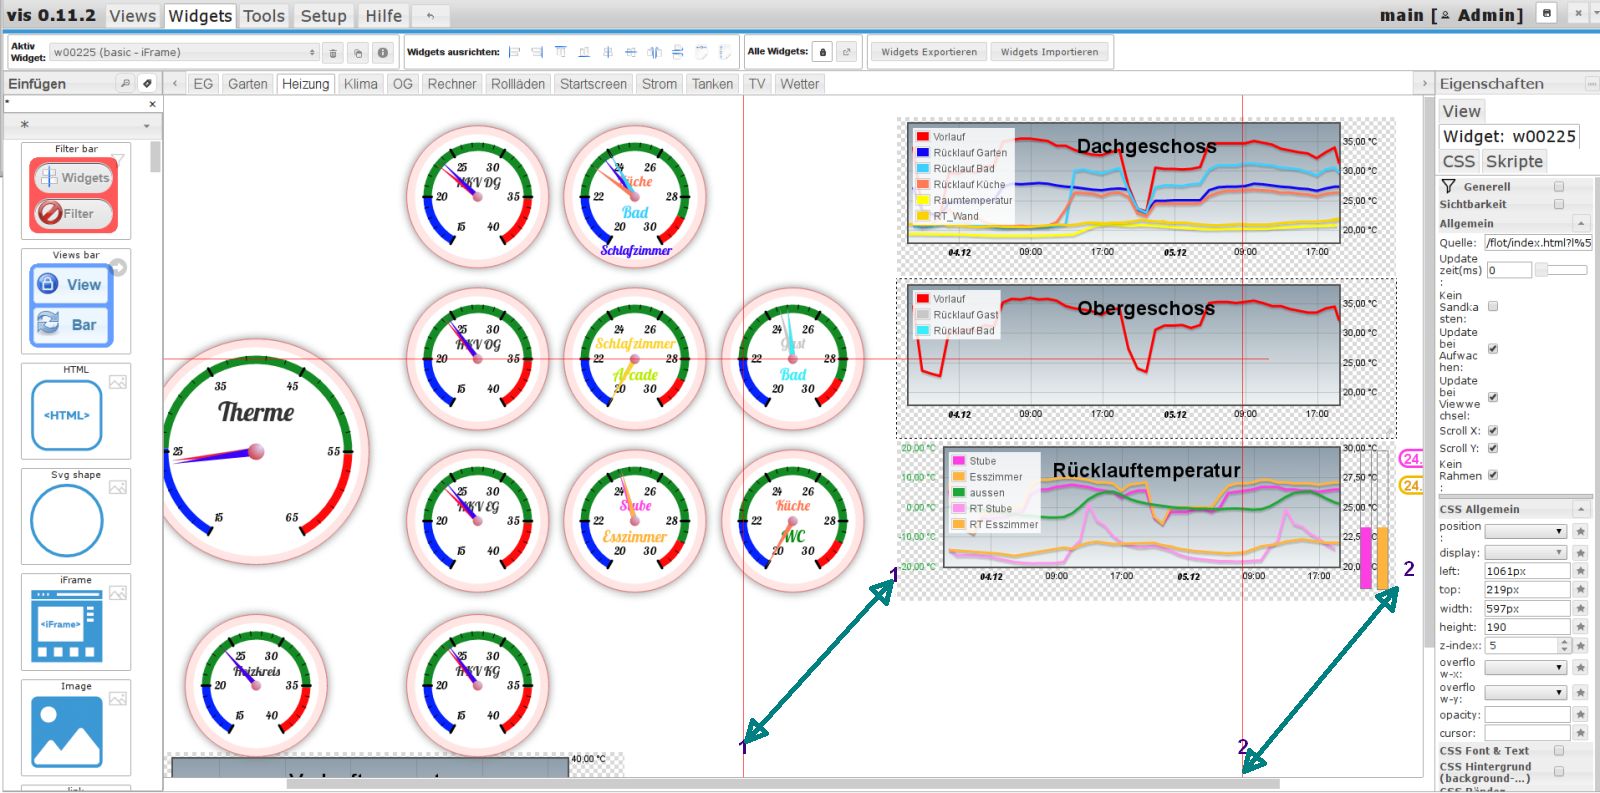Open the Tools menu
This screenshot has height=793, width=1600.
point(264,16)
